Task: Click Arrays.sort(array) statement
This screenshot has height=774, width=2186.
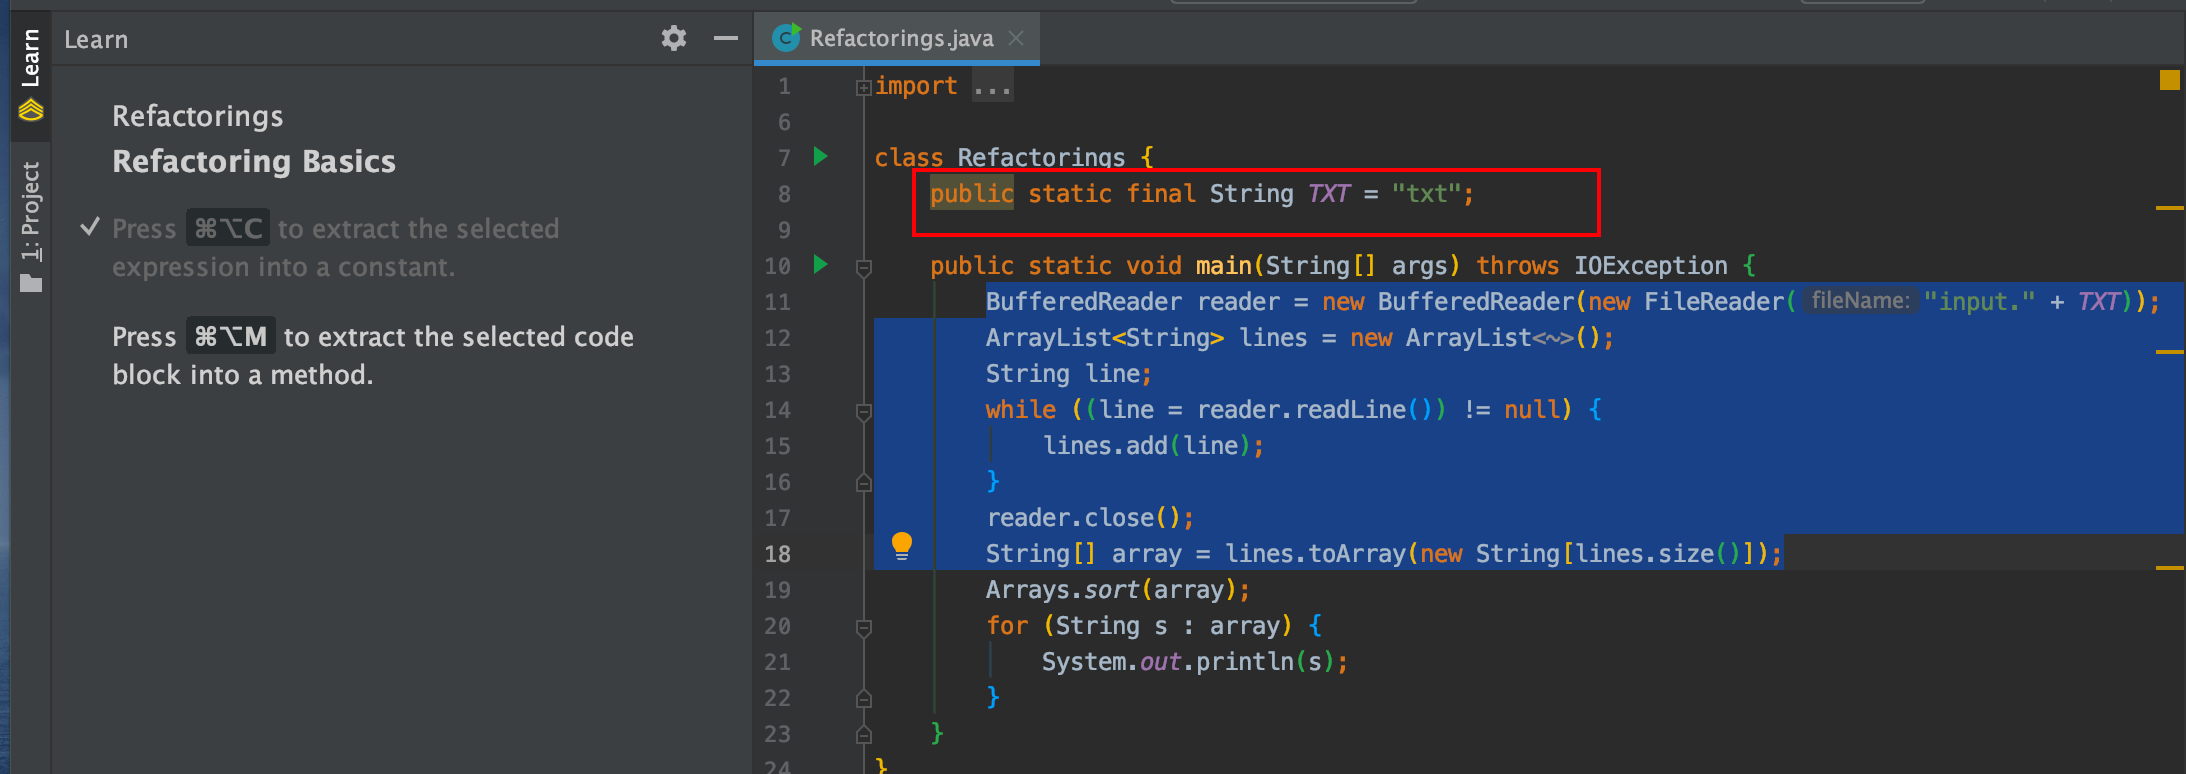Action: (x=1118, y=589)
